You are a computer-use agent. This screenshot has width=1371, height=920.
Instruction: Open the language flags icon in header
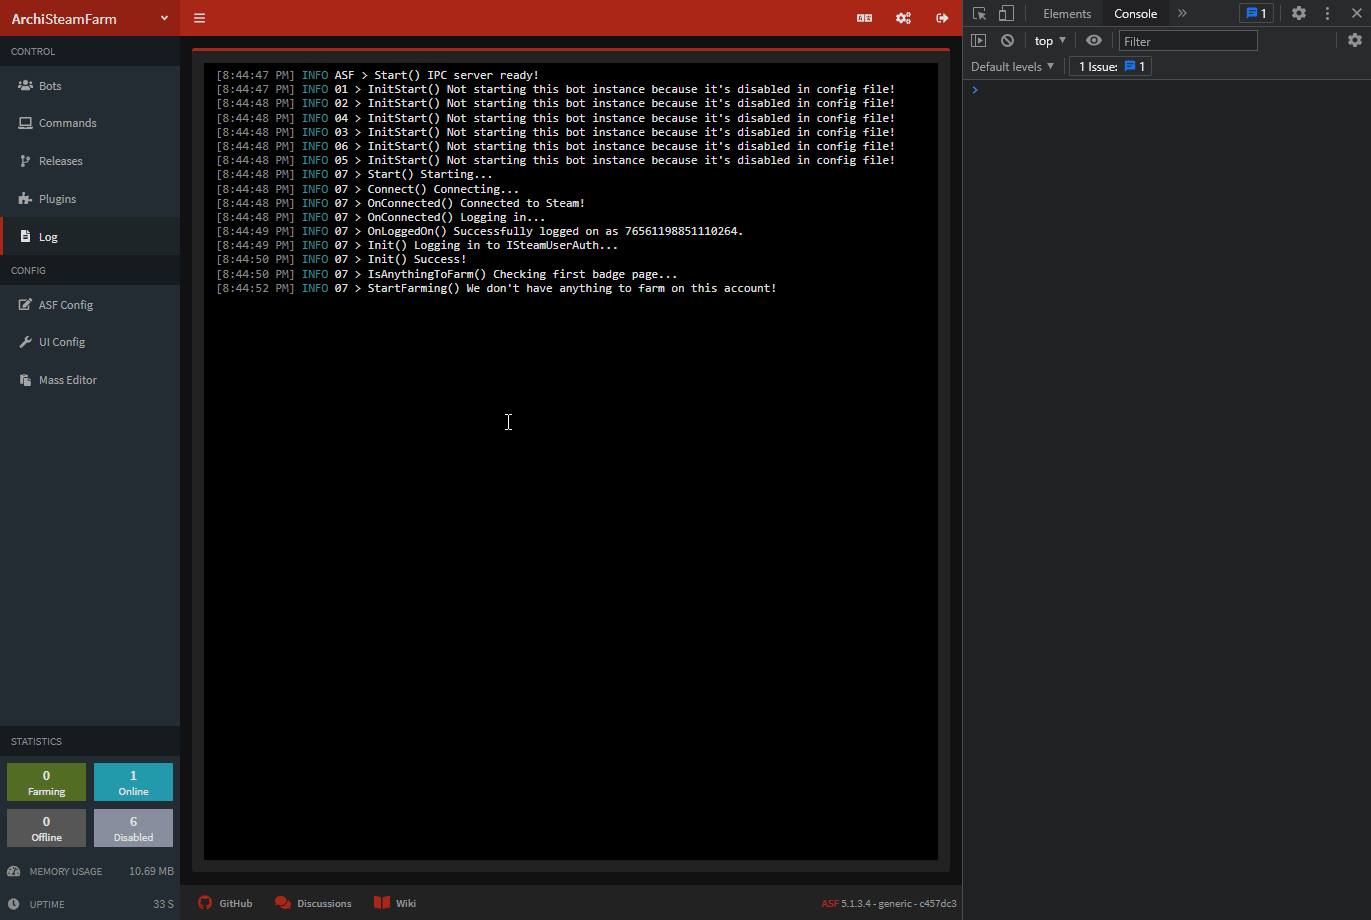864,17
